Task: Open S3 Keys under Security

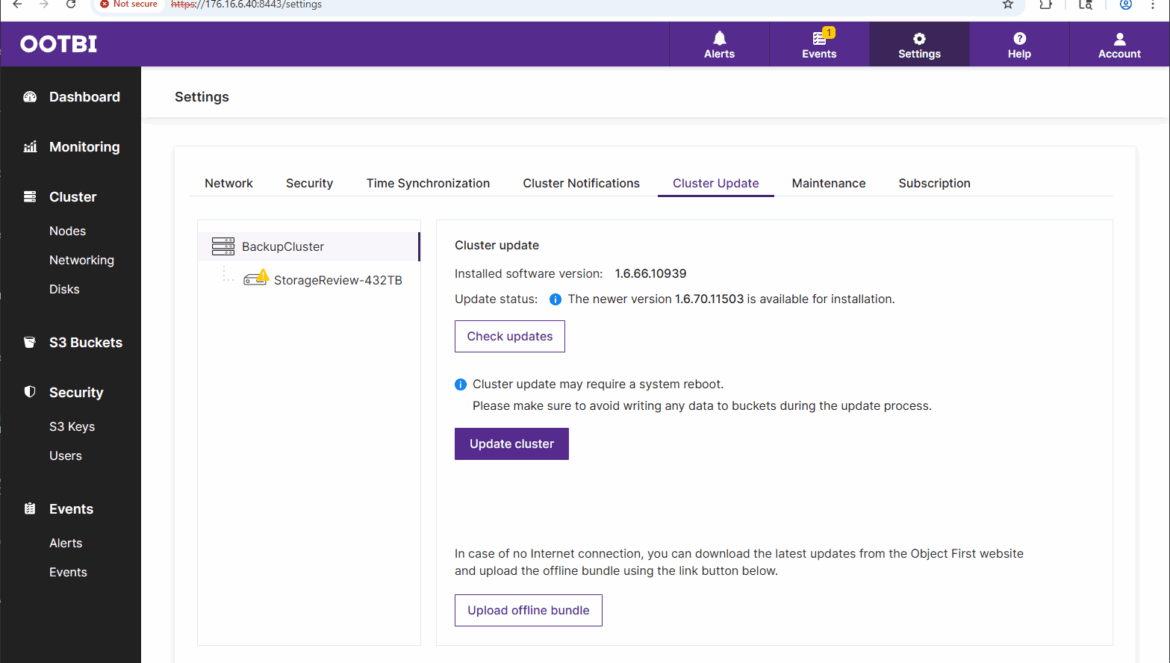Action: point(72,427)
